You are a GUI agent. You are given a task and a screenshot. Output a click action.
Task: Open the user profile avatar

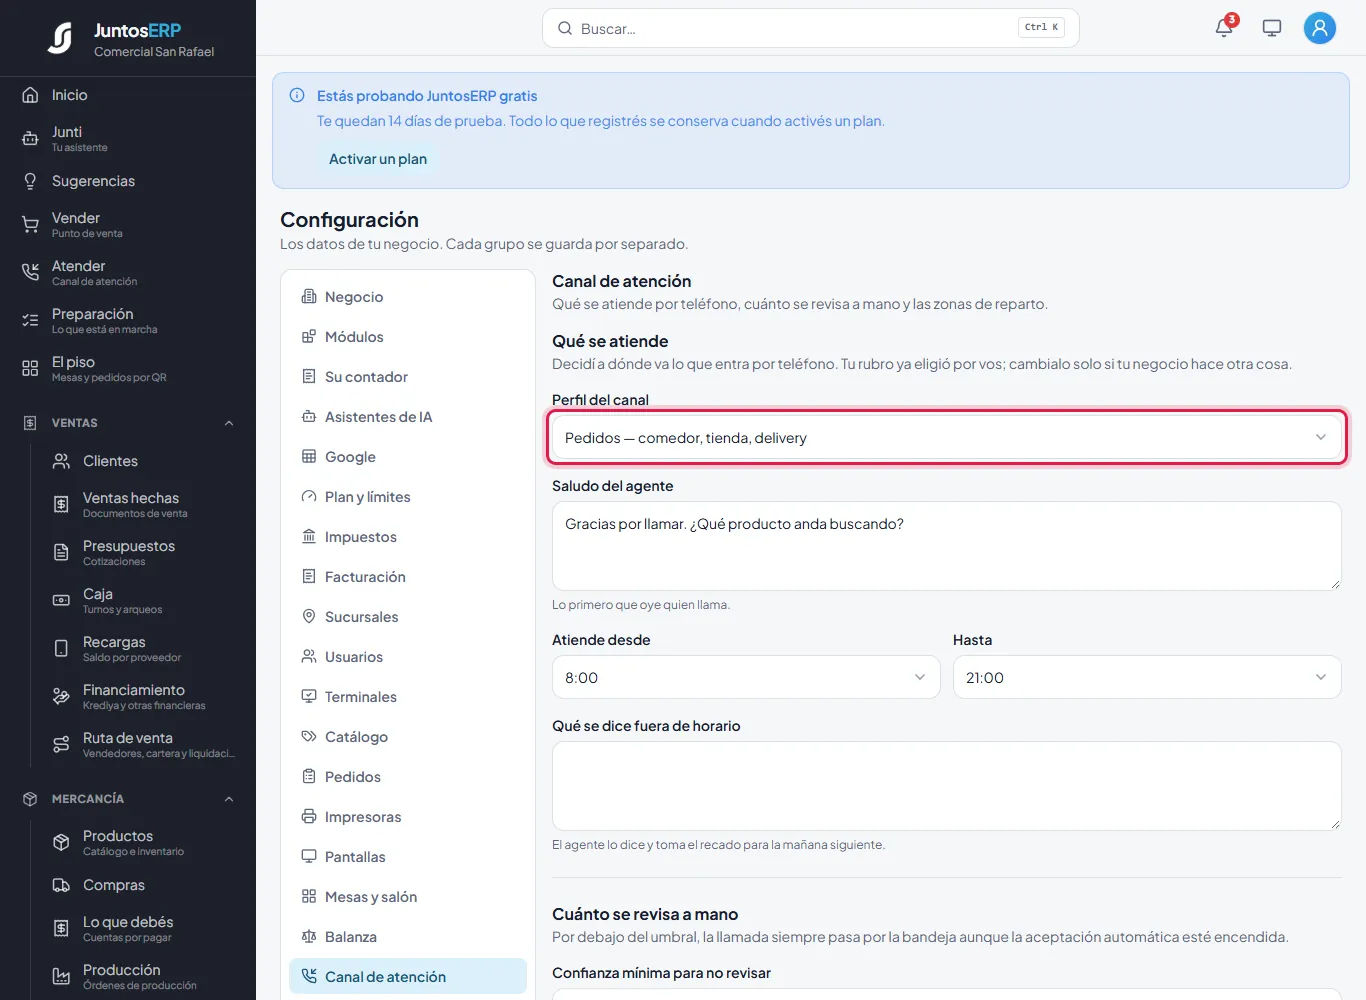point(1320,28)
